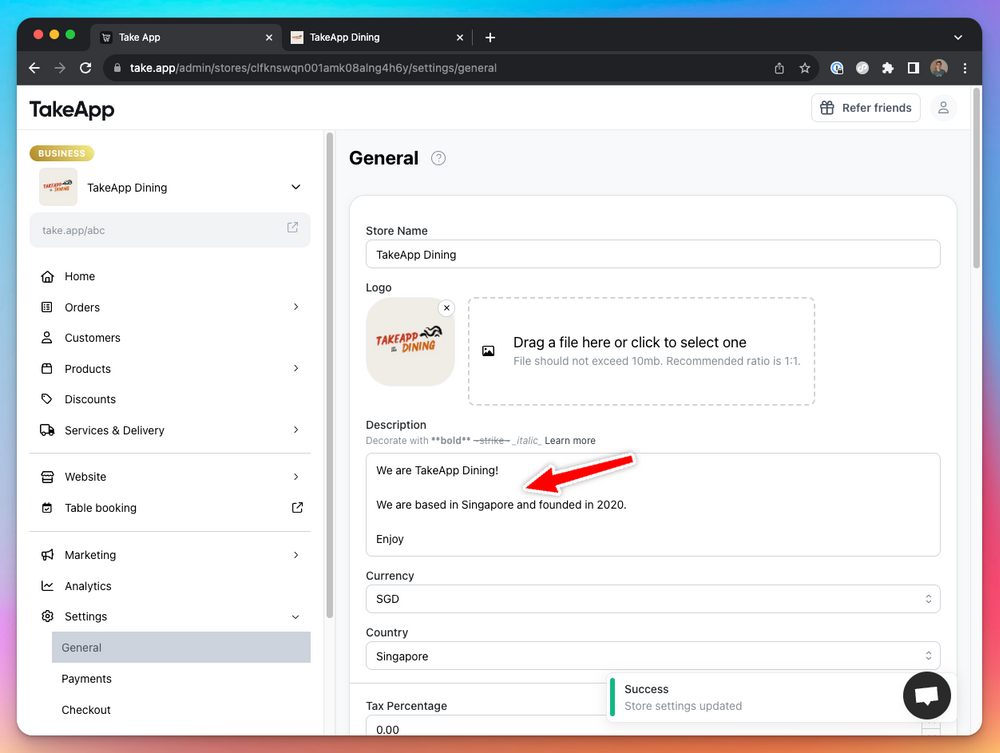1000x753 pixels.
Task: Click the browser back arrow
Action: 34,68
